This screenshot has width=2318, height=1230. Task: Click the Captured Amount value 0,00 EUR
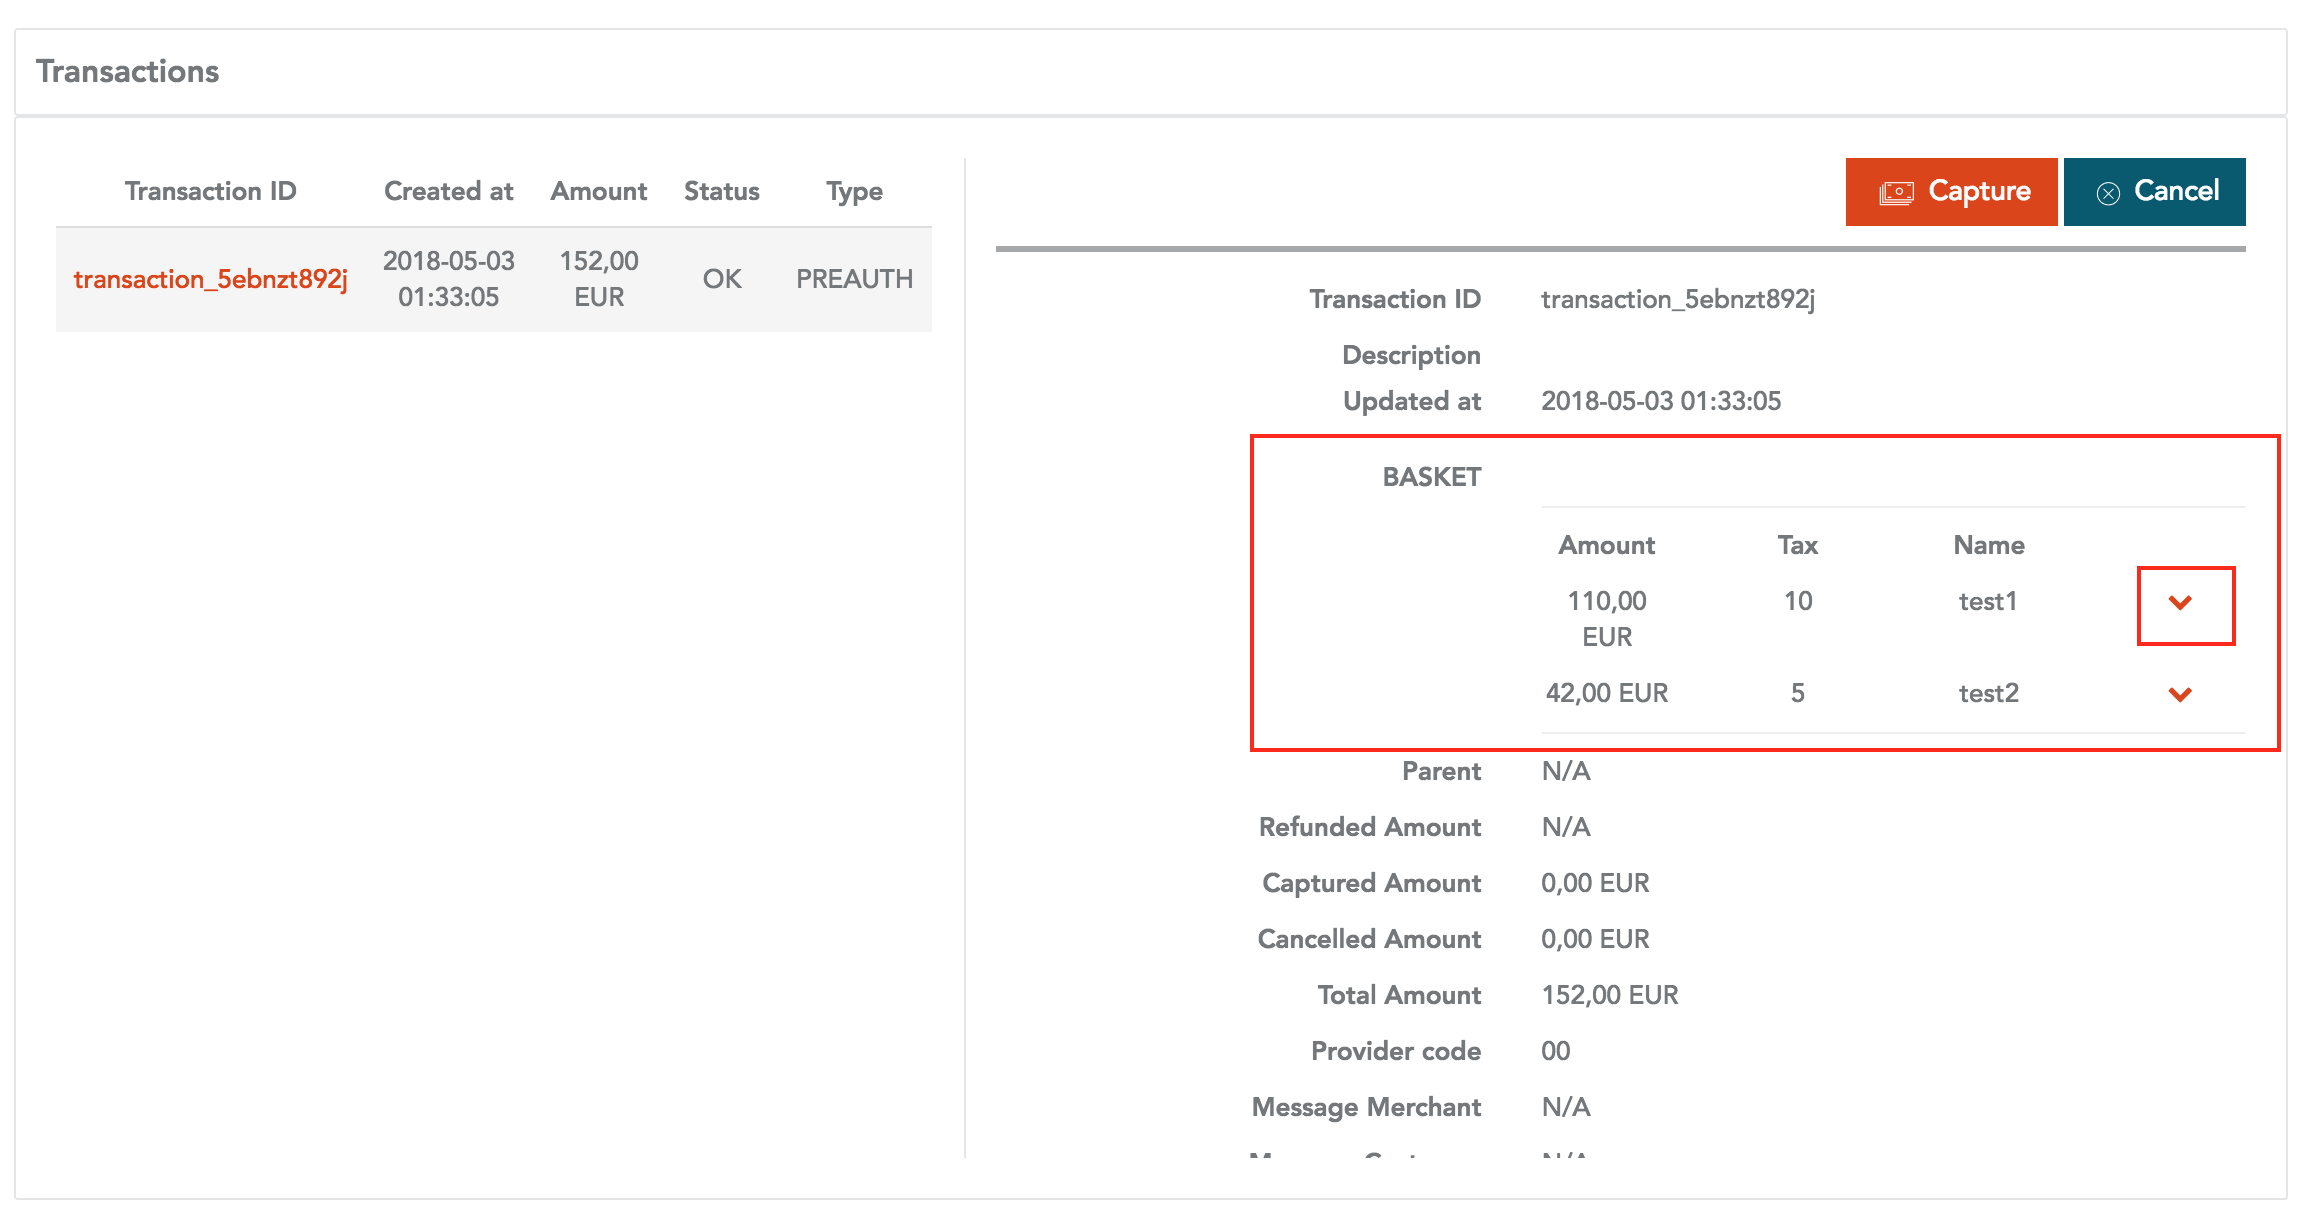1595,883
